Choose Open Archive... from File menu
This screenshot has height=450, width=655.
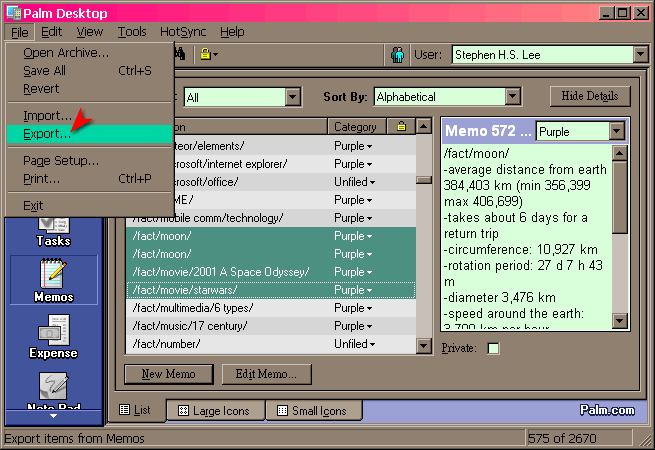point(89,53)
